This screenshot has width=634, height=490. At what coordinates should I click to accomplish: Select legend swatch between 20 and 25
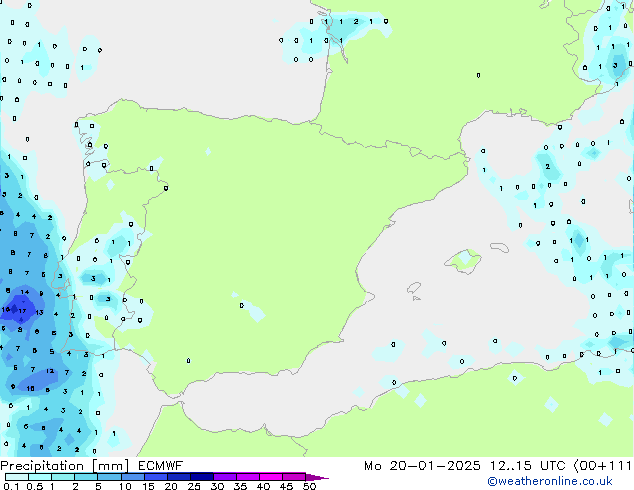180,477
